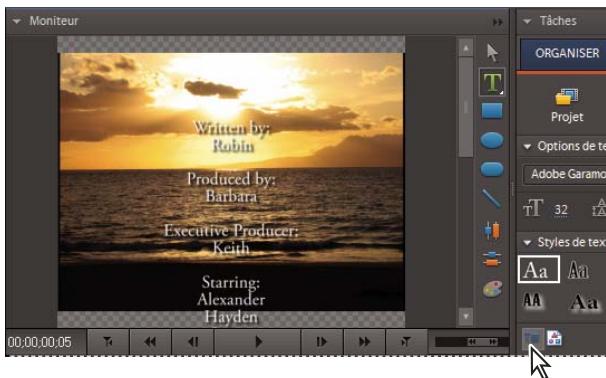606x378 pixels.
Task: Click the 'Alexander' credit text
Action: click(x=231, y=300)
